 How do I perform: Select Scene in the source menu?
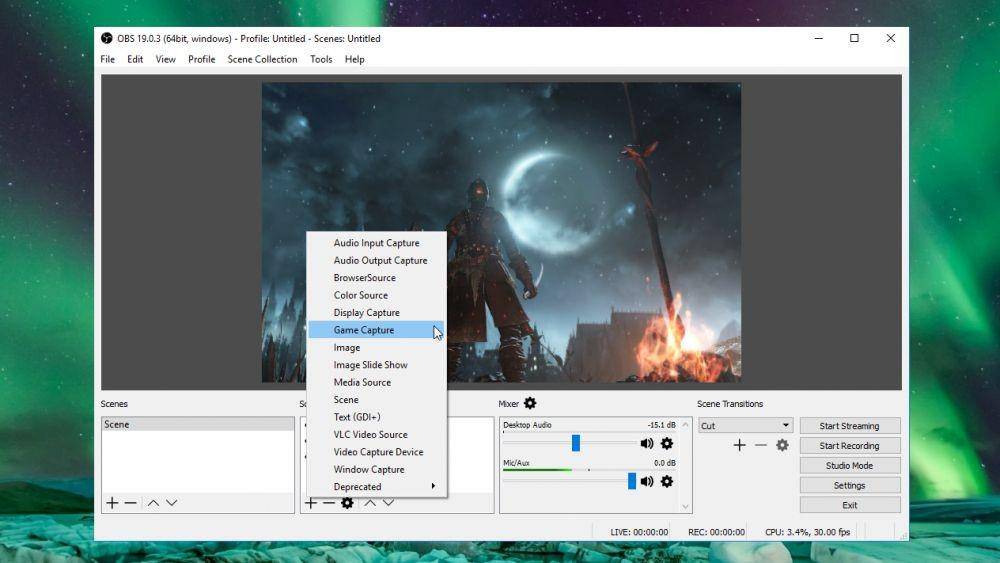376,400
